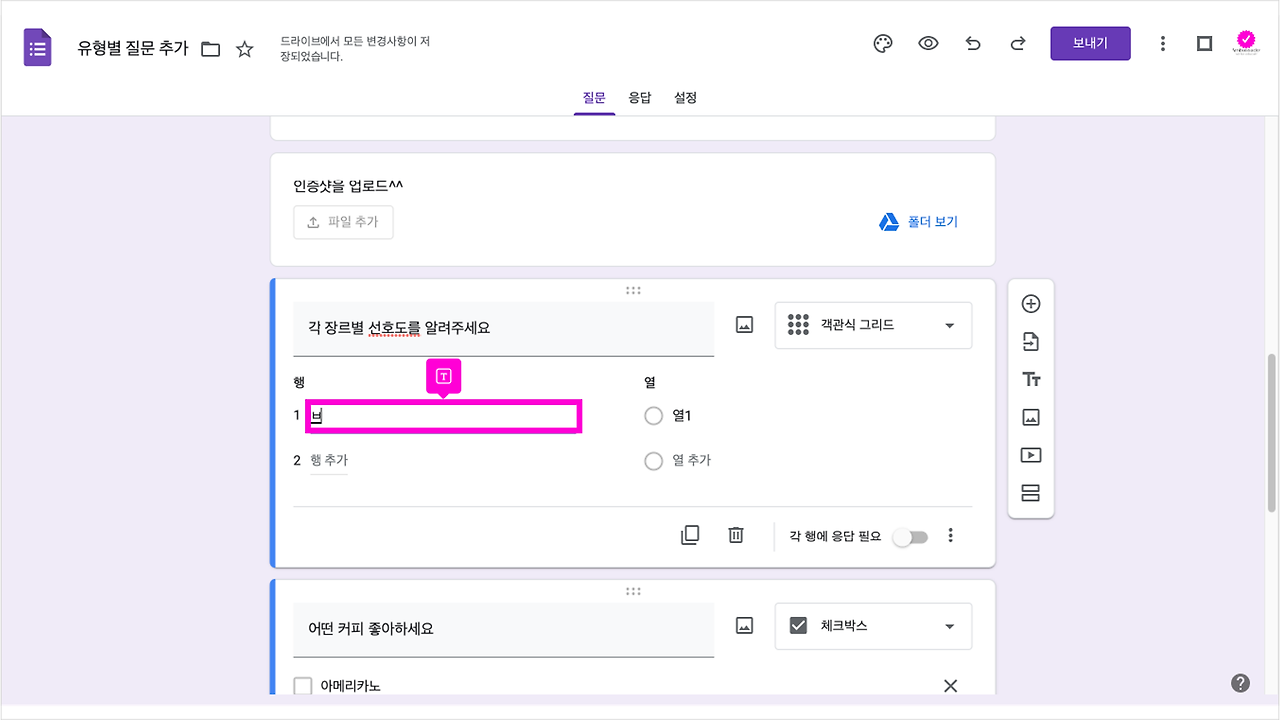This screenshot has width=1280, height=720.
Task: Switch to the 응답 tab
Action: pyautogui.click(x=640, y=97)
